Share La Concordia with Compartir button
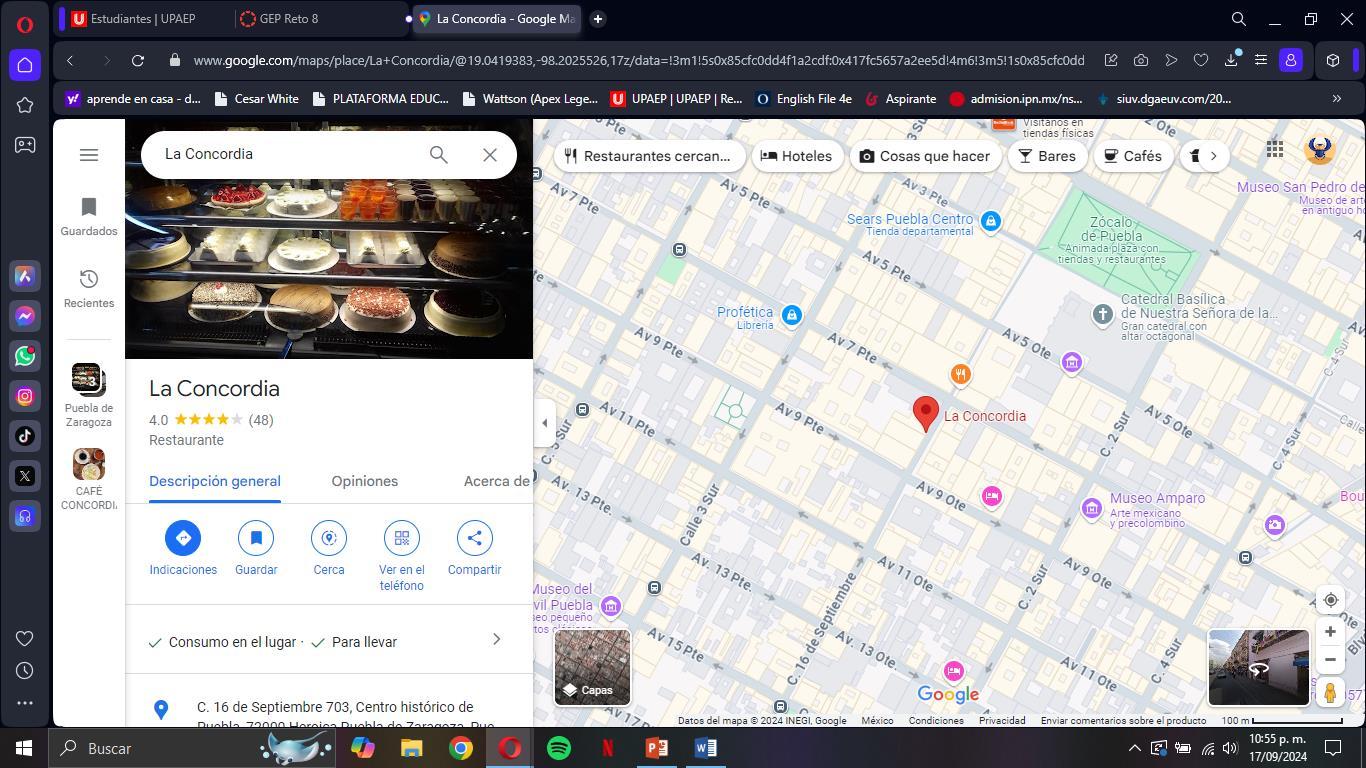Image resolution: width=1366 pixels, height=768 pixels. (x=475, y=549)
